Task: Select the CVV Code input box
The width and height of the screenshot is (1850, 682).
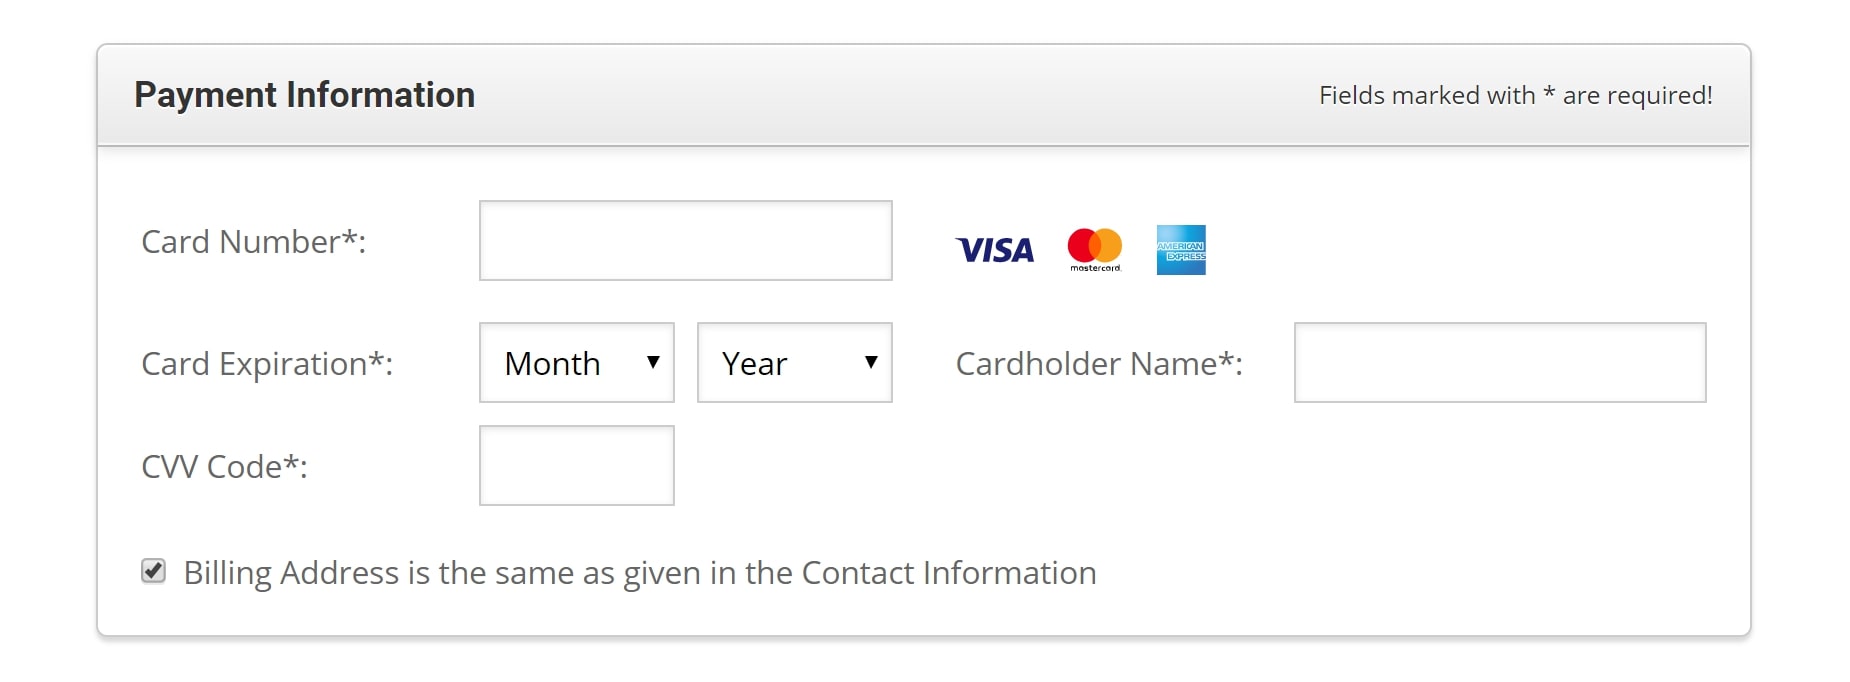Action: click(x=577, y=465)
